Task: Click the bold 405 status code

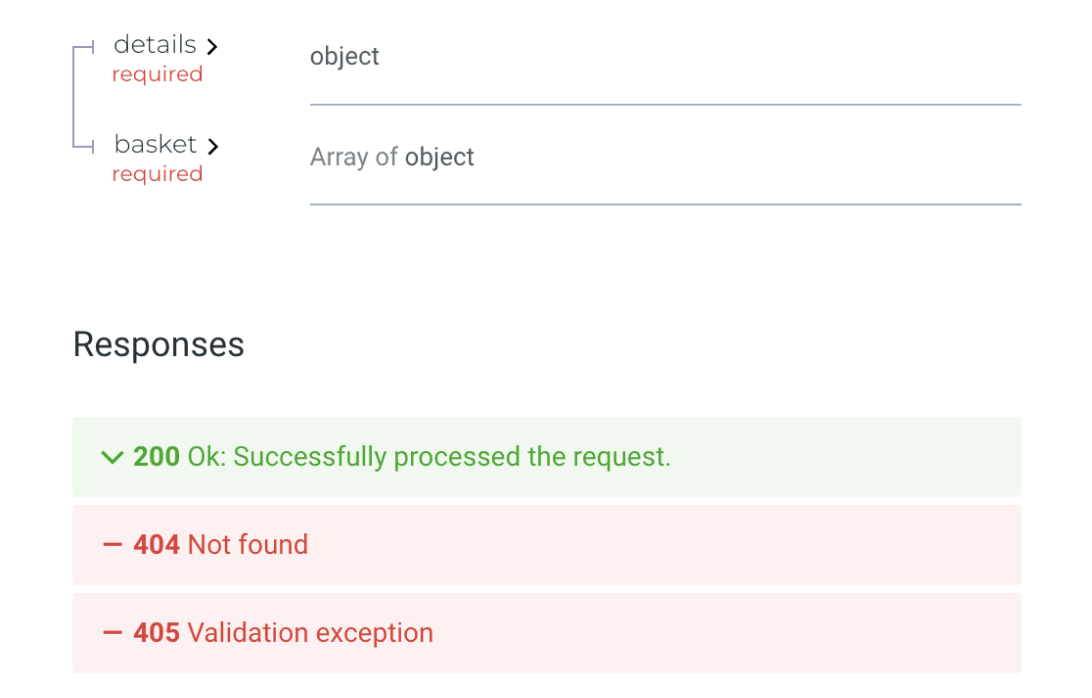Action: click(x=156, y=633)
